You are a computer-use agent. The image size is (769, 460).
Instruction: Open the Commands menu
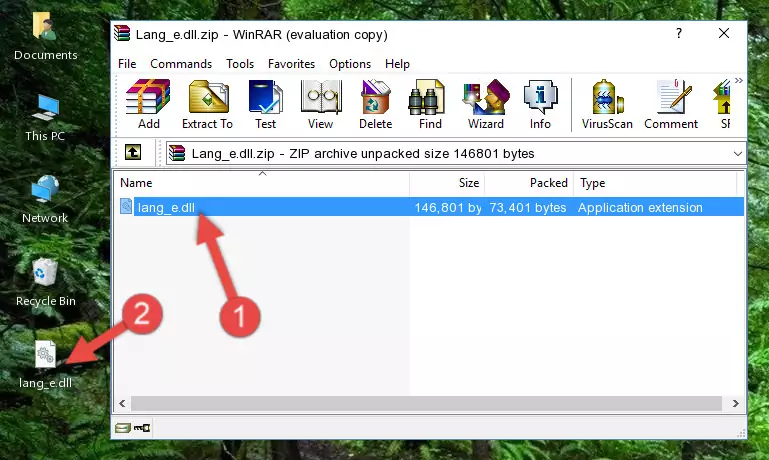(x=181, y=64)
